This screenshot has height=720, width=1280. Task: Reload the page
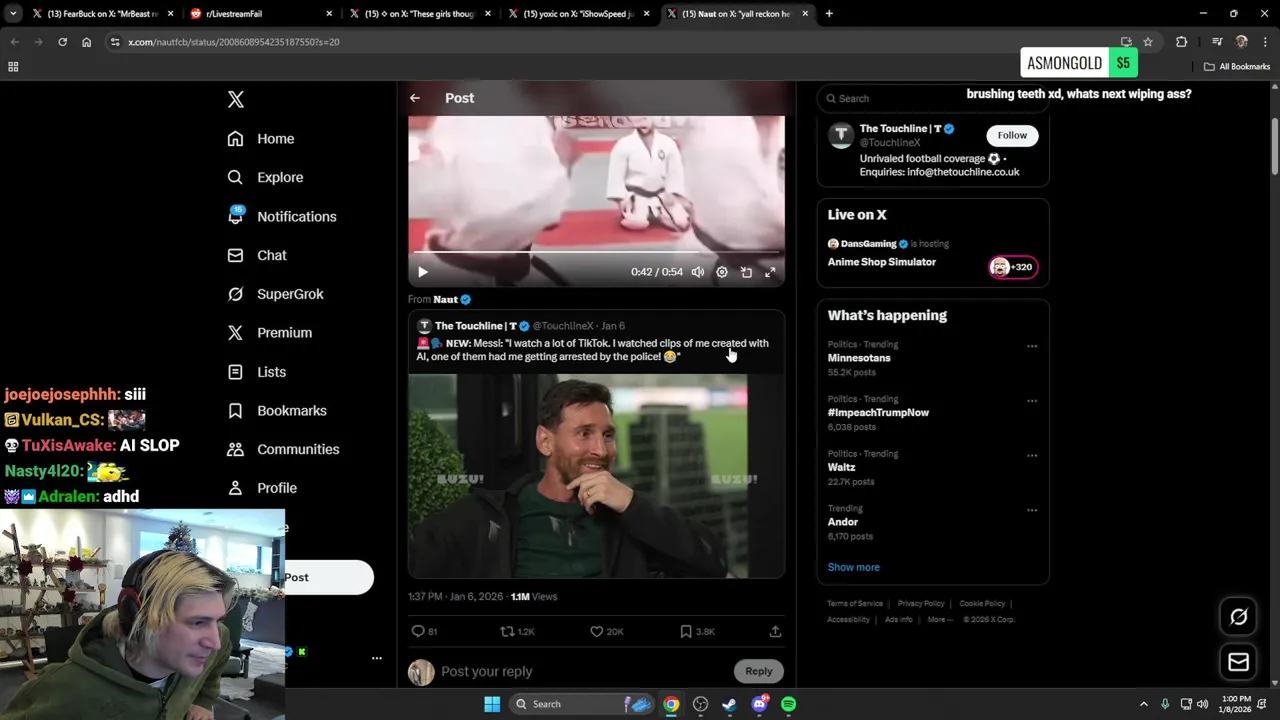[62, 42]
